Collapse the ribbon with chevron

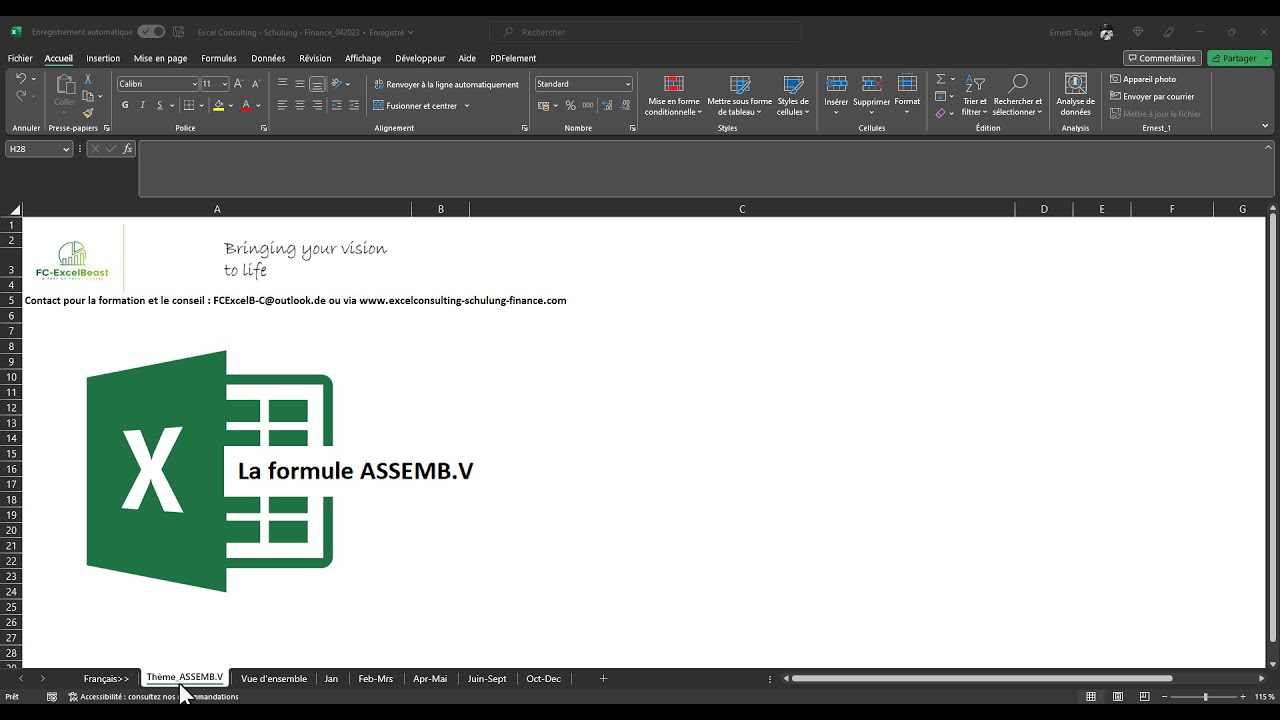(1265, 126)
